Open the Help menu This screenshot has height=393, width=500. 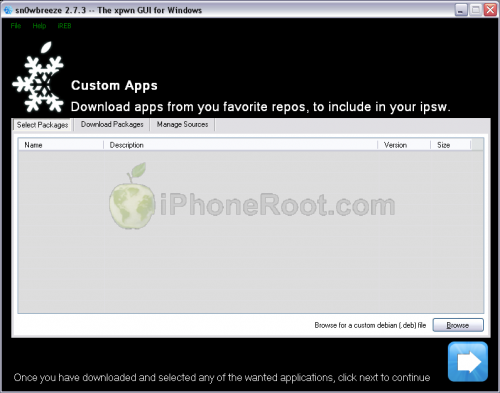pyautogui.click(x=39, y=26)
